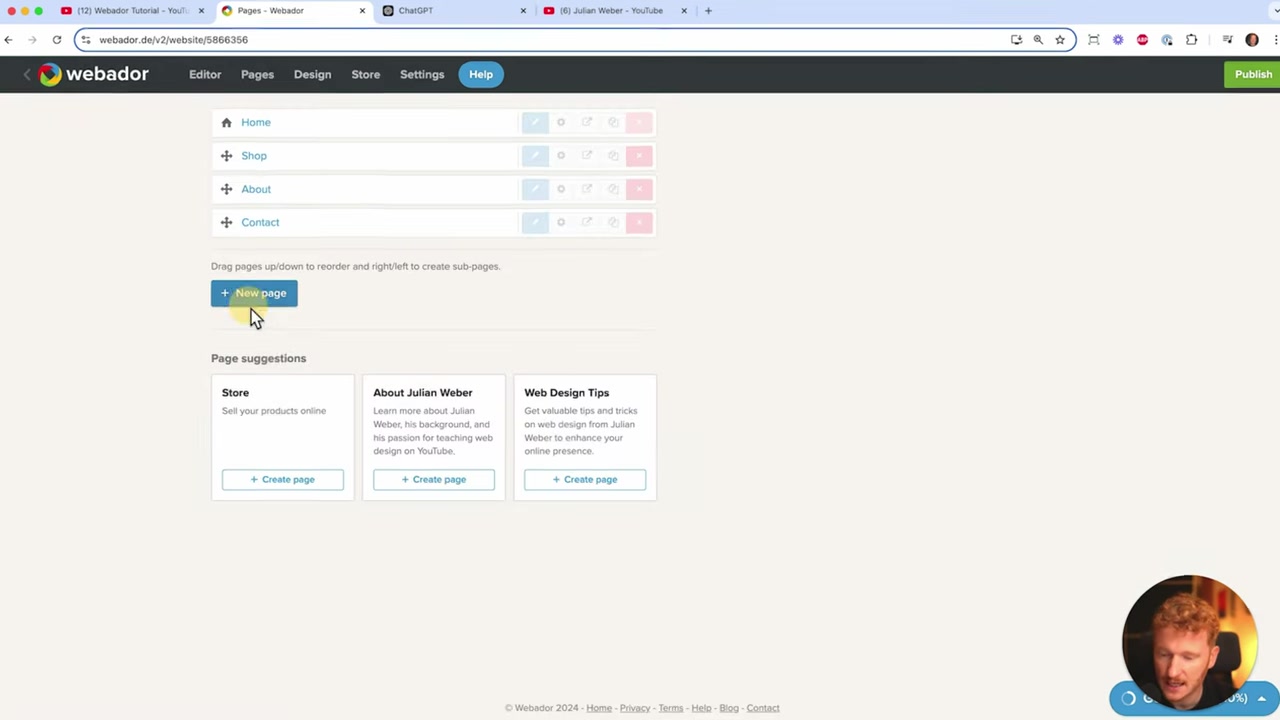Open settings gear for Contact page
The image size is (1280, 720).
point(561,222)
